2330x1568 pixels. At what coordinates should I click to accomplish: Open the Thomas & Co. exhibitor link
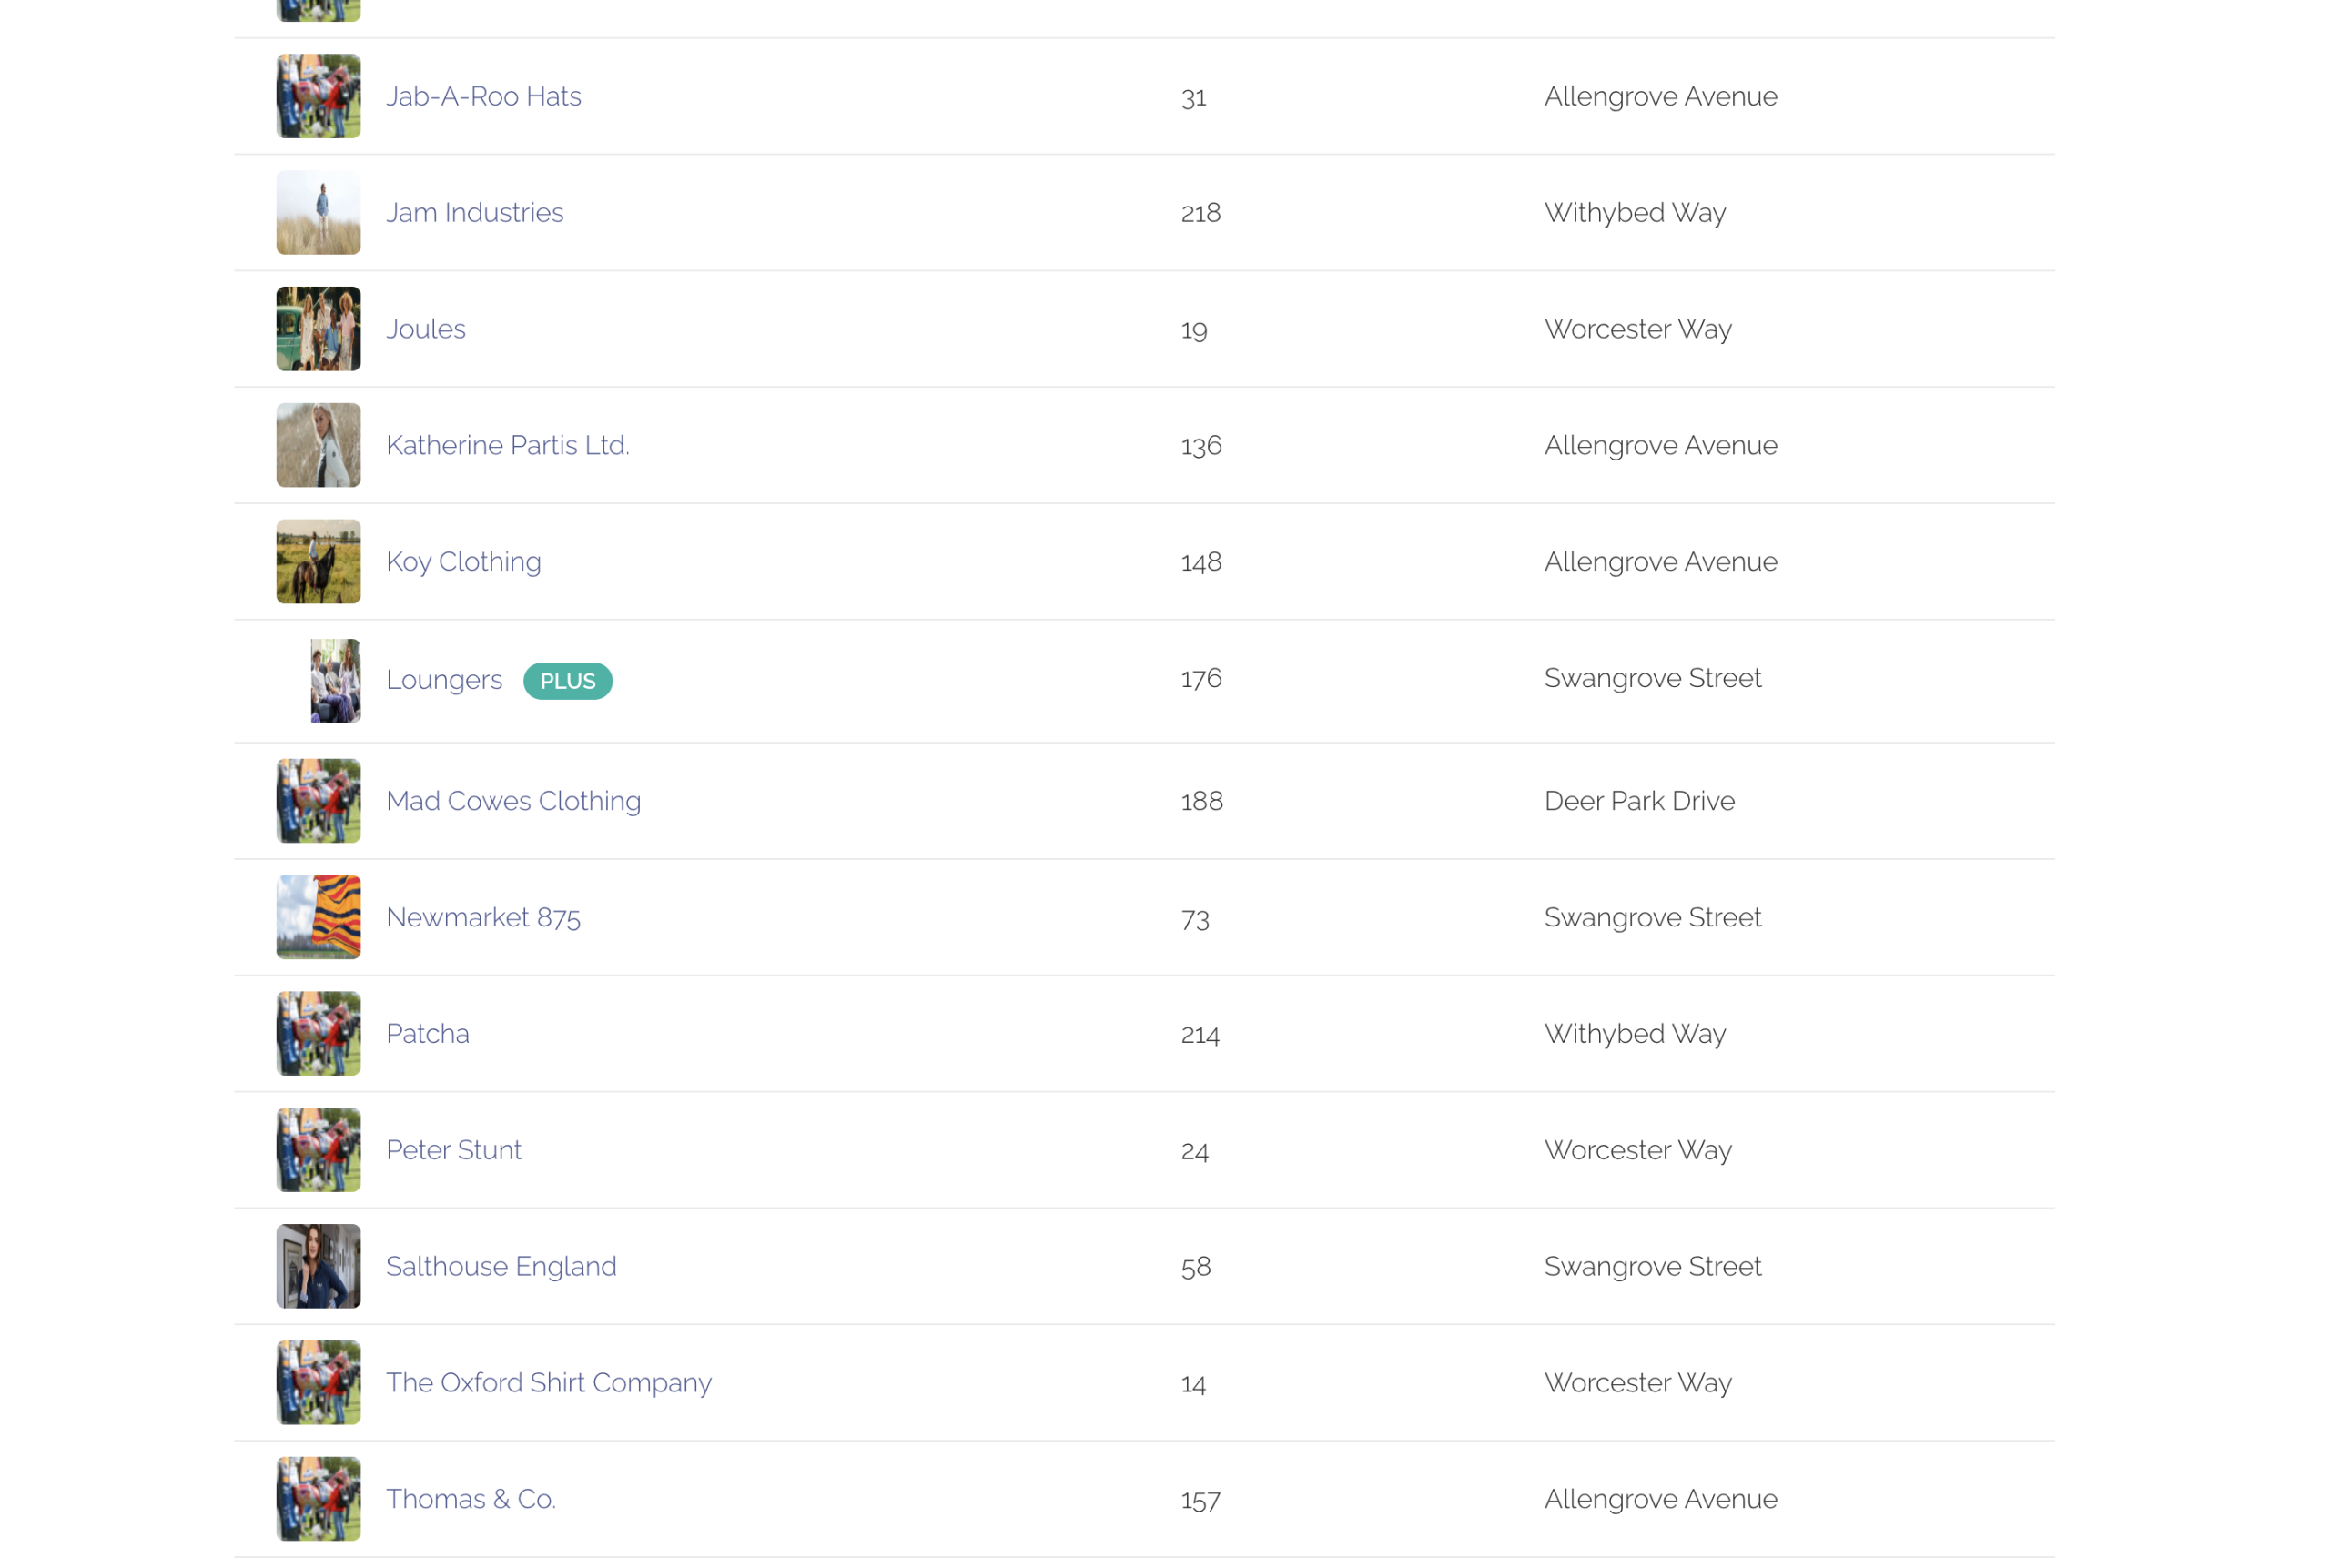[x=470, y=1499]
